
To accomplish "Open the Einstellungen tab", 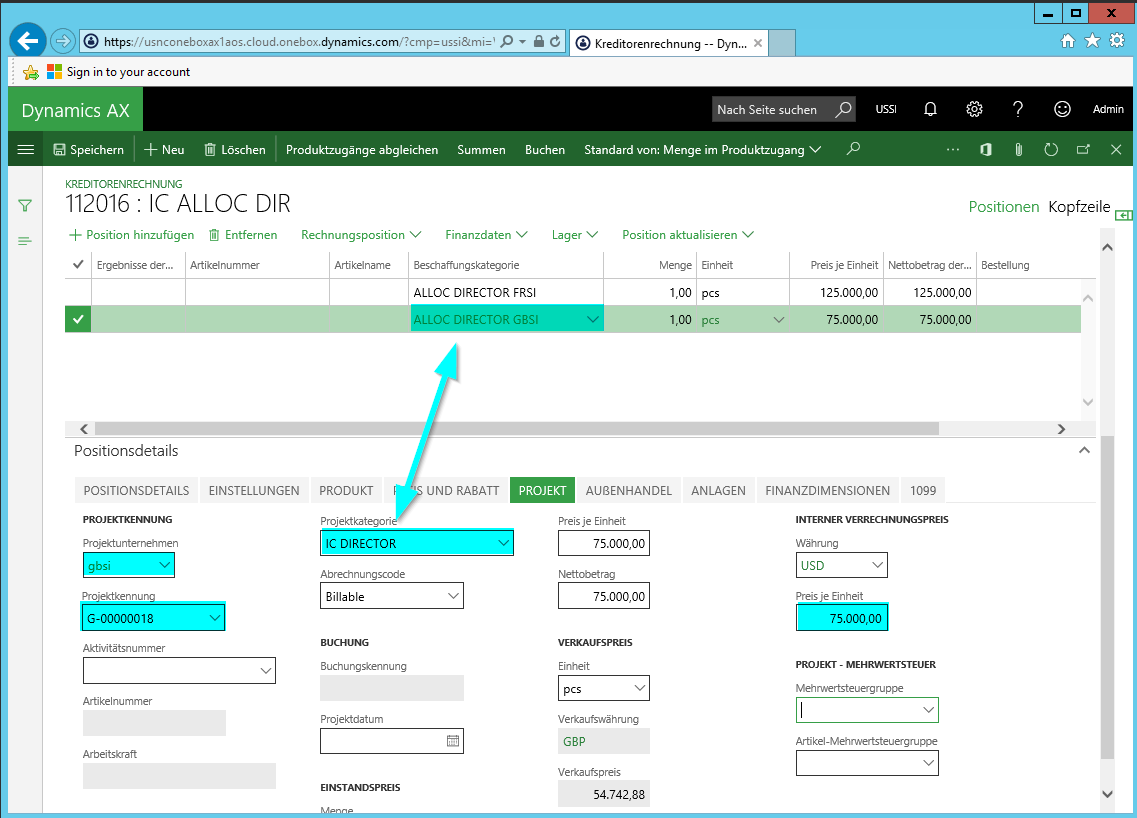I will [254, 490].
